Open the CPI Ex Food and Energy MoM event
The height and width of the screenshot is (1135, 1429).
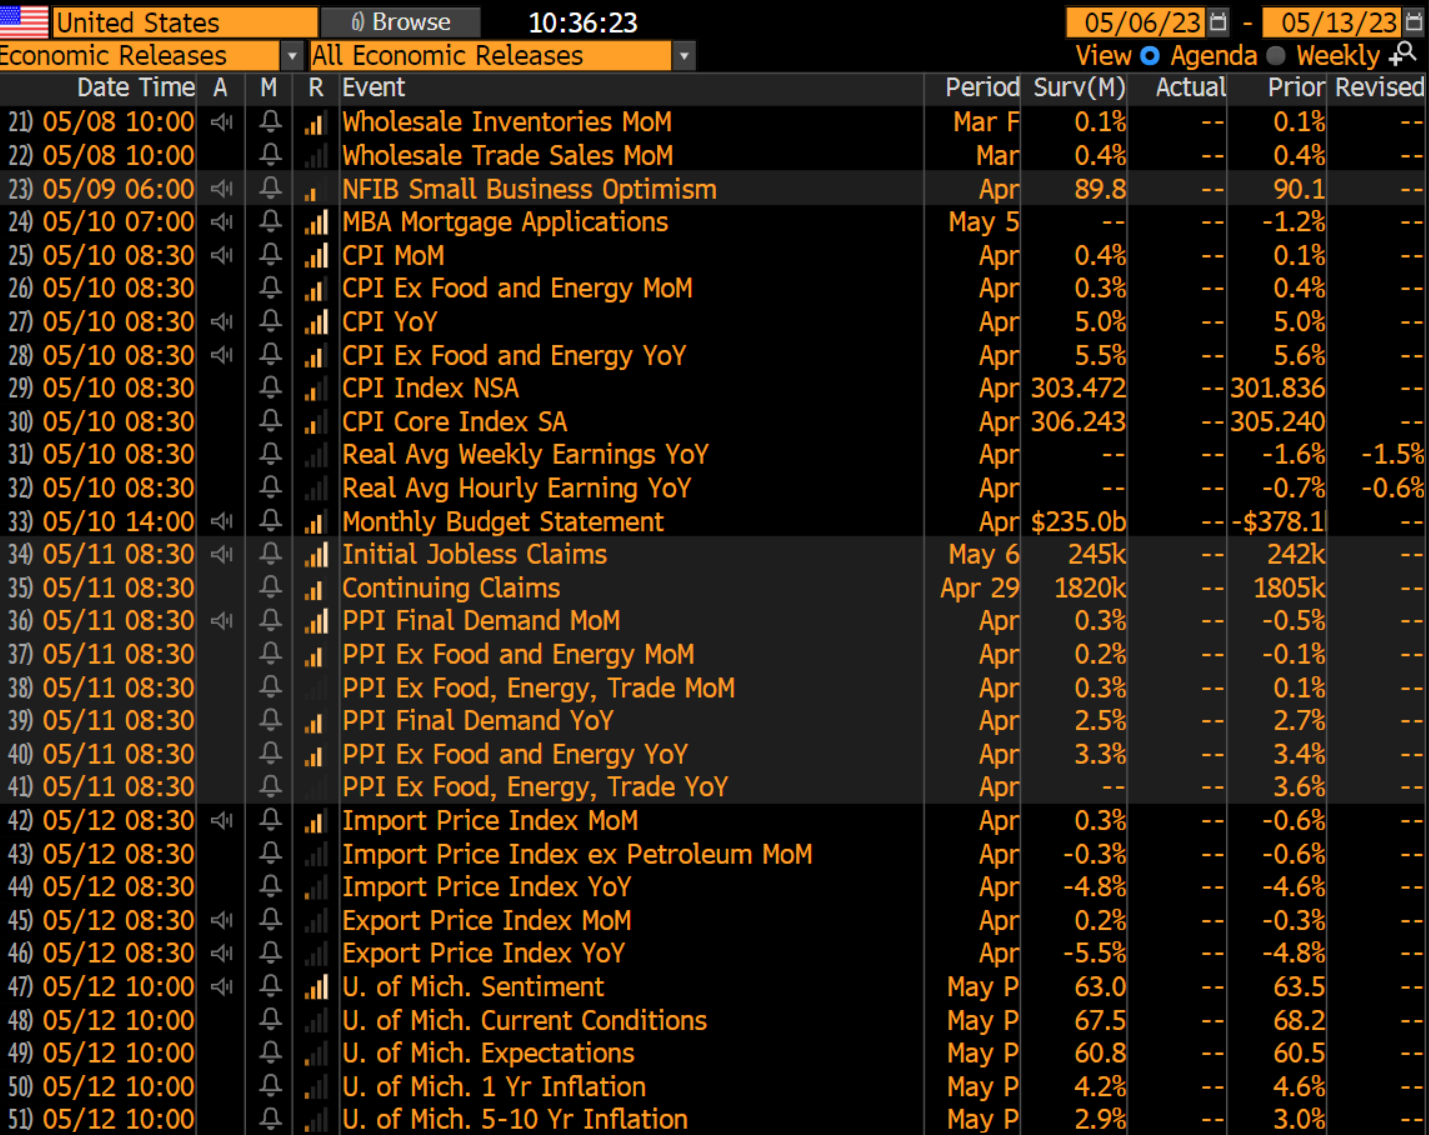[x=517, y=289]
